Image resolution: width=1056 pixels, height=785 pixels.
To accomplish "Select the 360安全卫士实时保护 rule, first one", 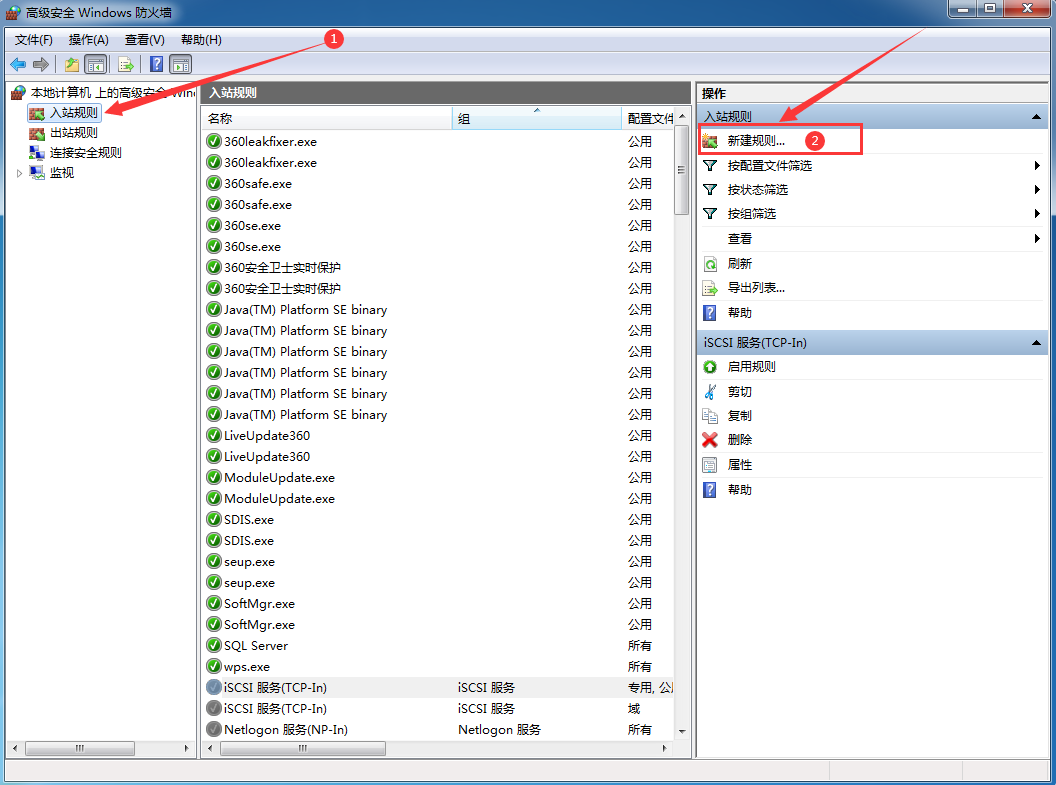I will pos(282,268).
